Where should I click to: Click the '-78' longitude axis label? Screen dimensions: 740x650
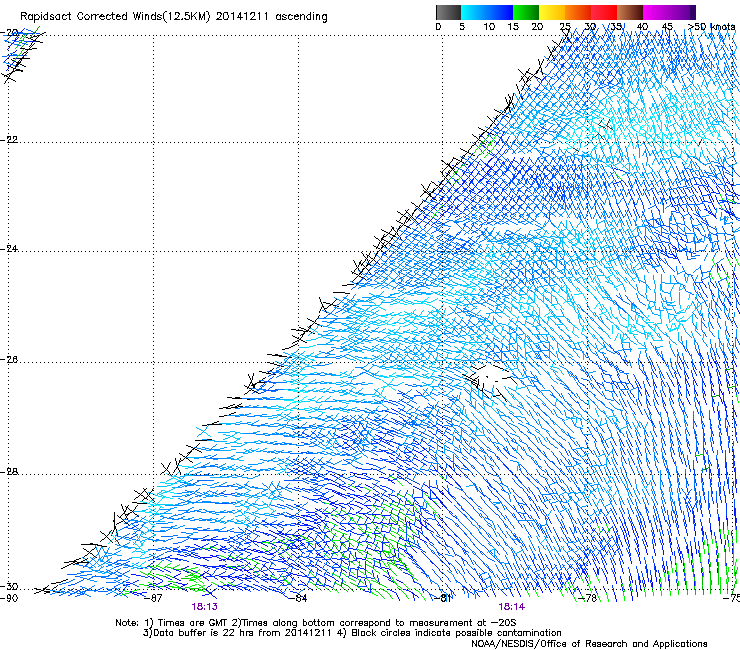coord(588,598)
